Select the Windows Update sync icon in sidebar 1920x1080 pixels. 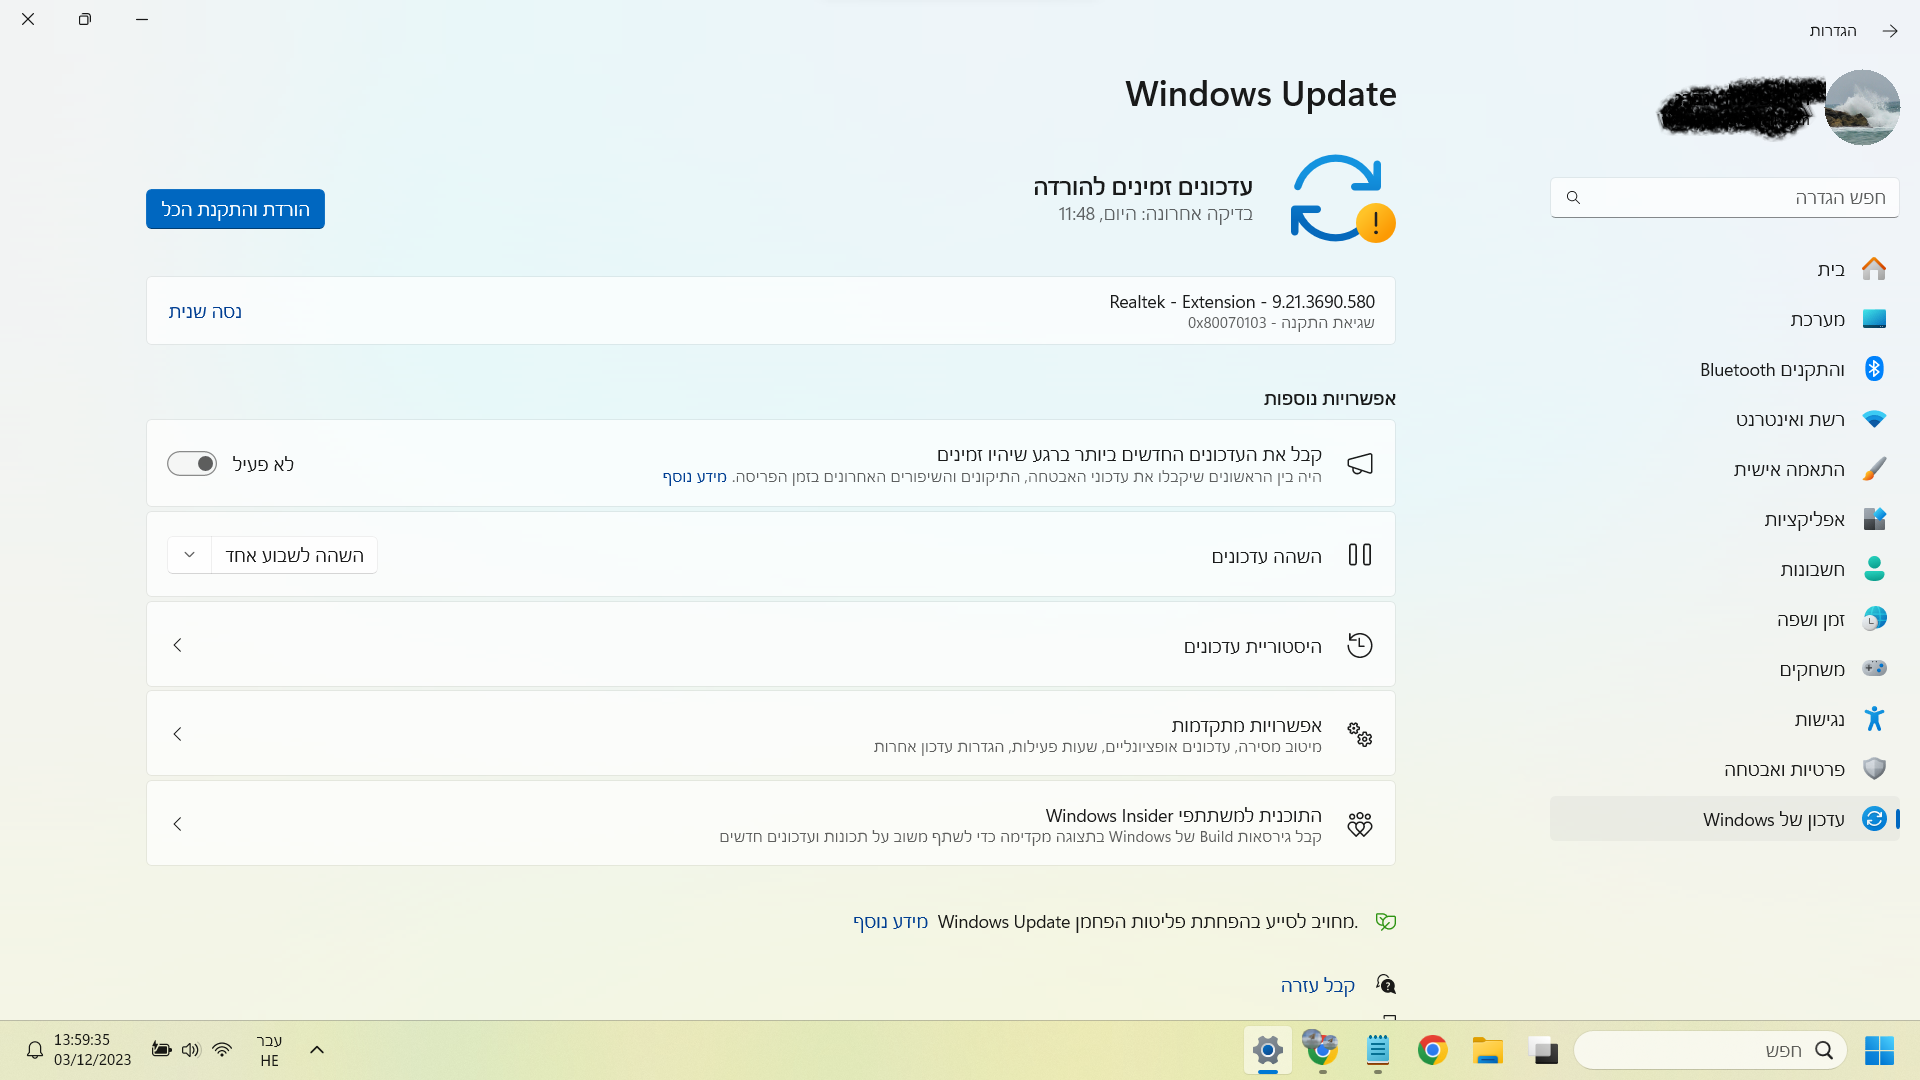pyautogui.click(x=1874, y=819)
